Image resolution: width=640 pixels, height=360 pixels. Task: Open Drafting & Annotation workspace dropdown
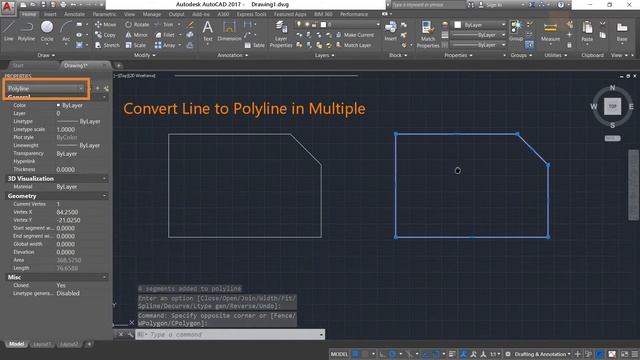542,354
